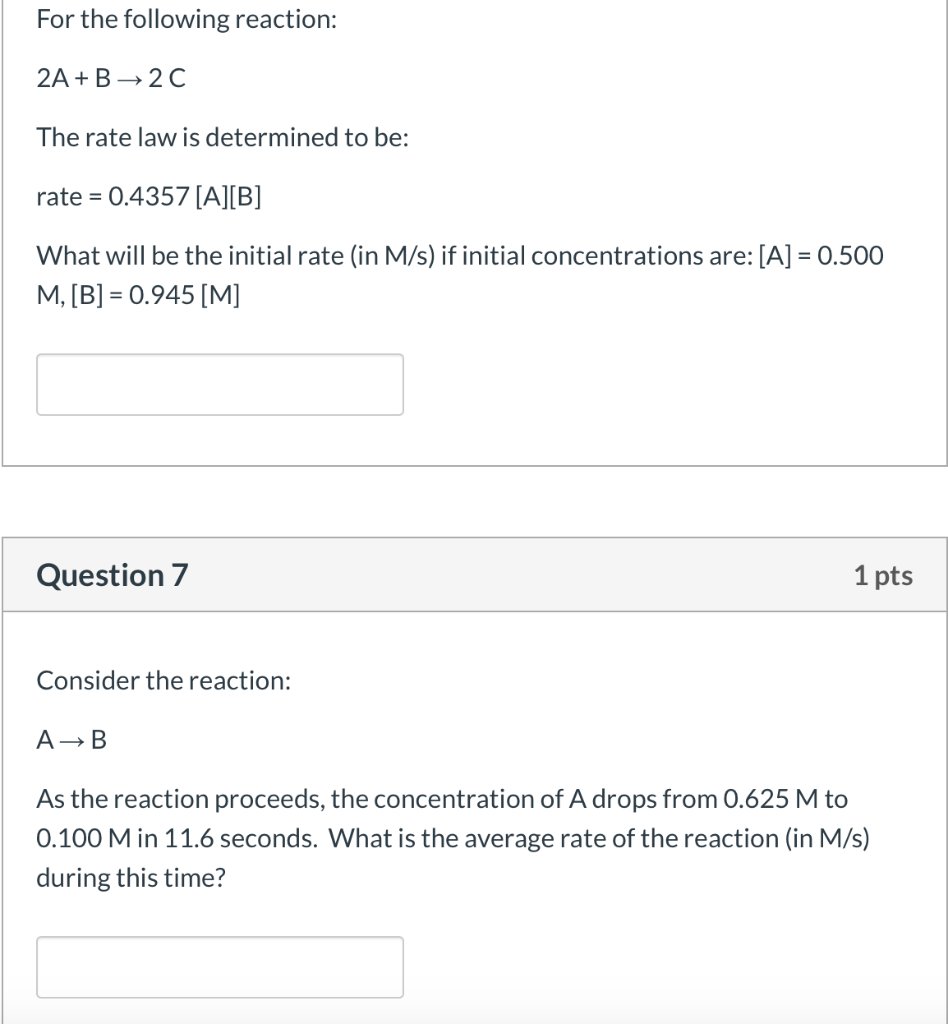Click the value 0.625 M in Question 7
This screenshot has height=1024, width=948.
click(761, 798)
